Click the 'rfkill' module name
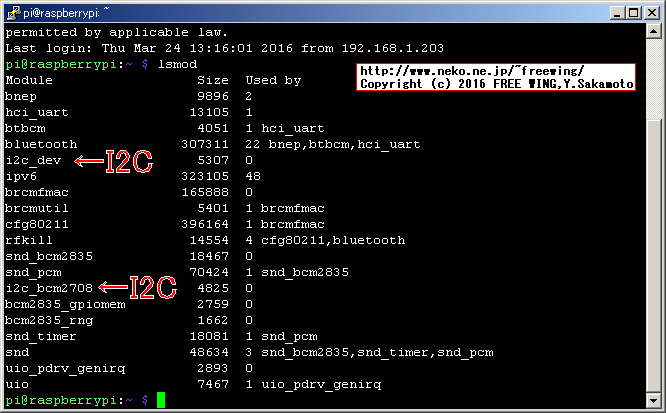666x413 pixels. coord(29,240)
